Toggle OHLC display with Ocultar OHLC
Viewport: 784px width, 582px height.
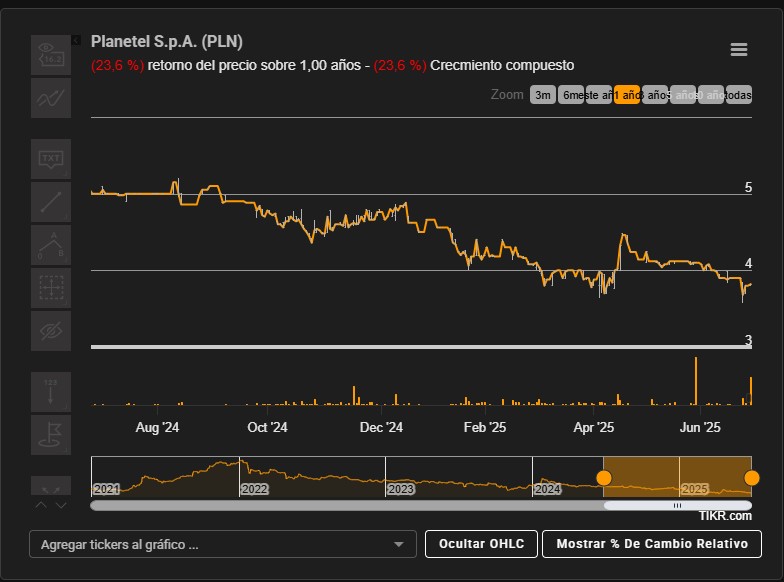pyautogui.click(x=481, y=544)
